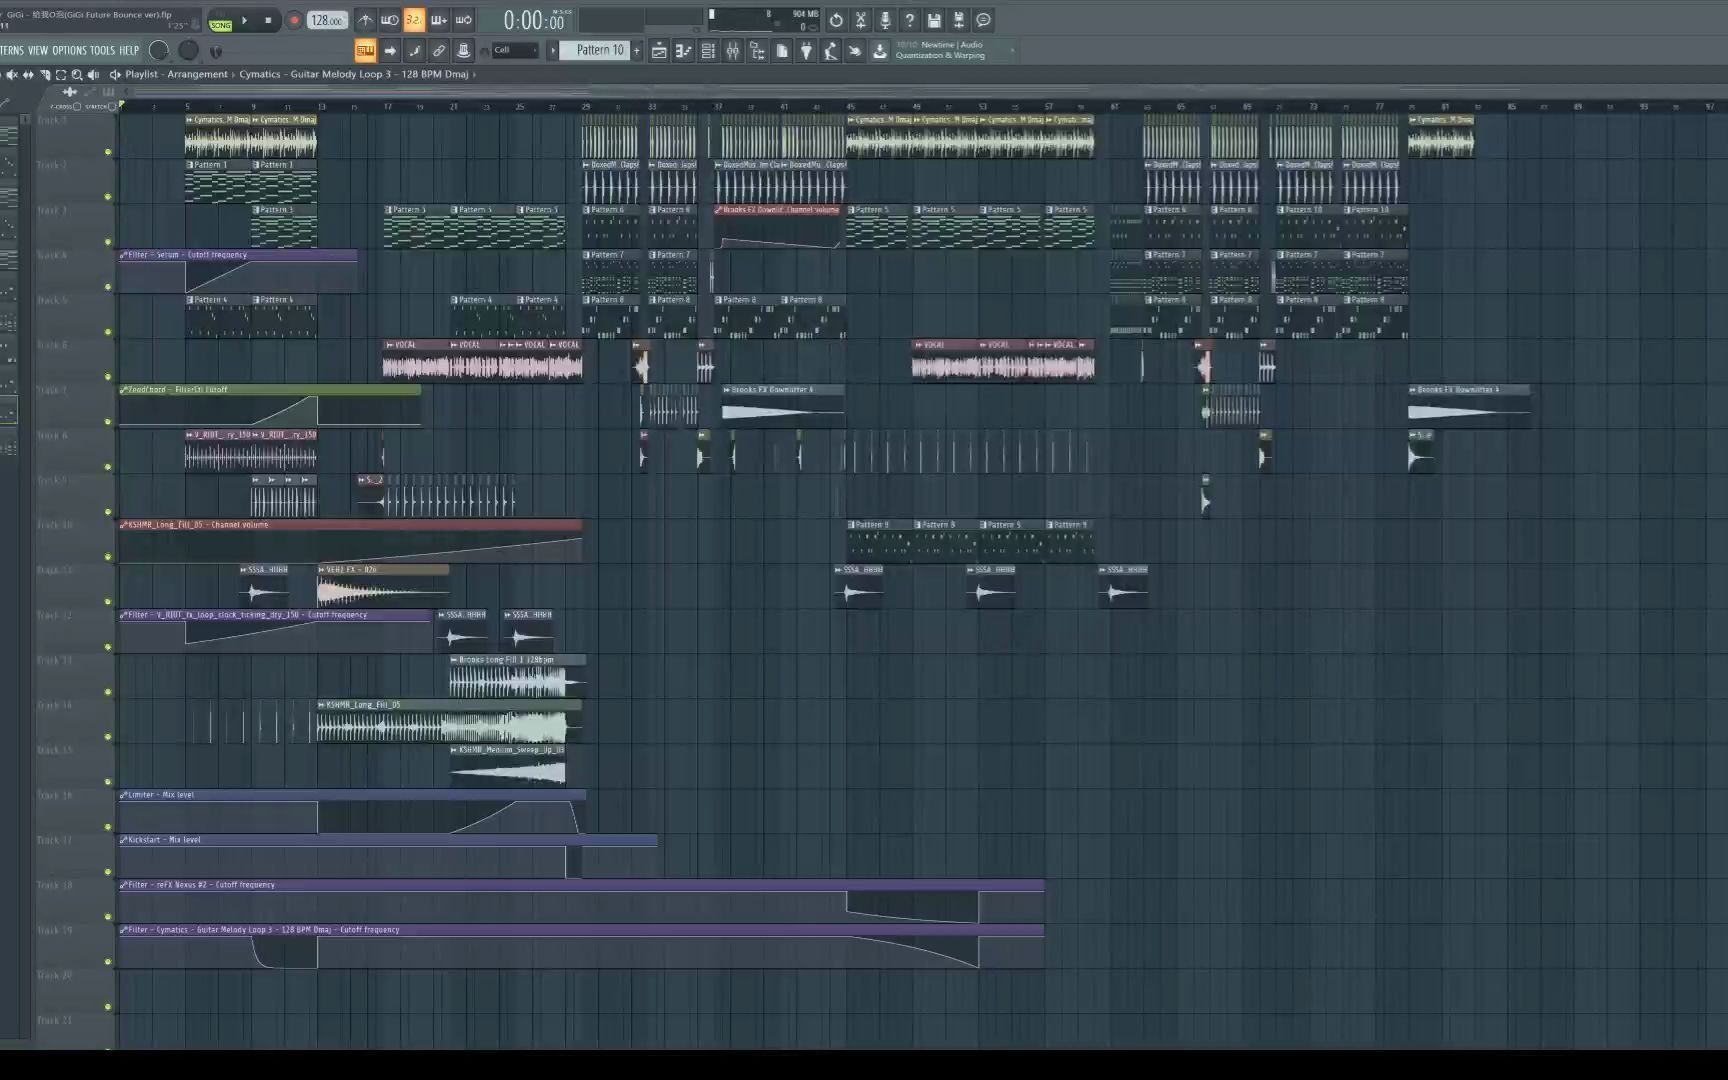Toggle the STRETCH checkbox
The image size is (1728, 1080).
point(111,106)
